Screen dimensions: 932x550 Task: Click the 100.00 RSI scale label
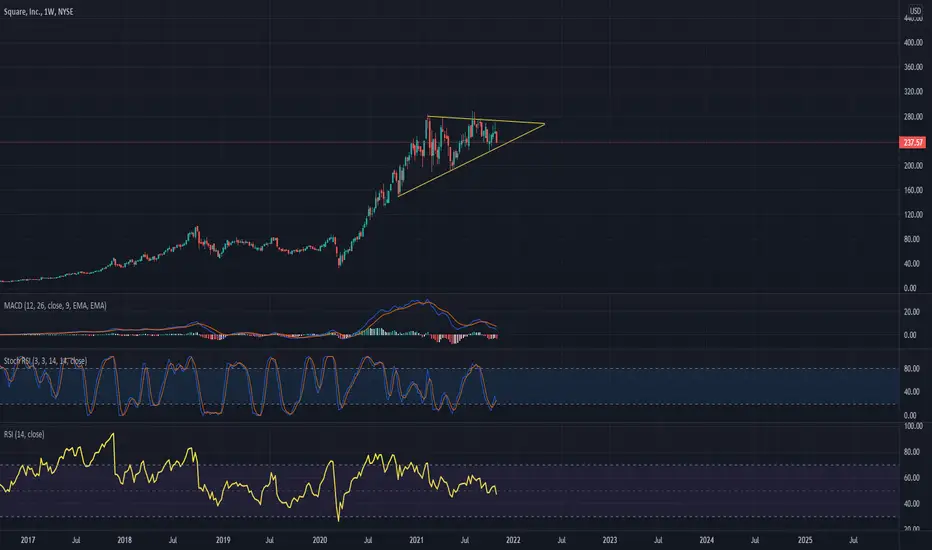click(913, 426)
